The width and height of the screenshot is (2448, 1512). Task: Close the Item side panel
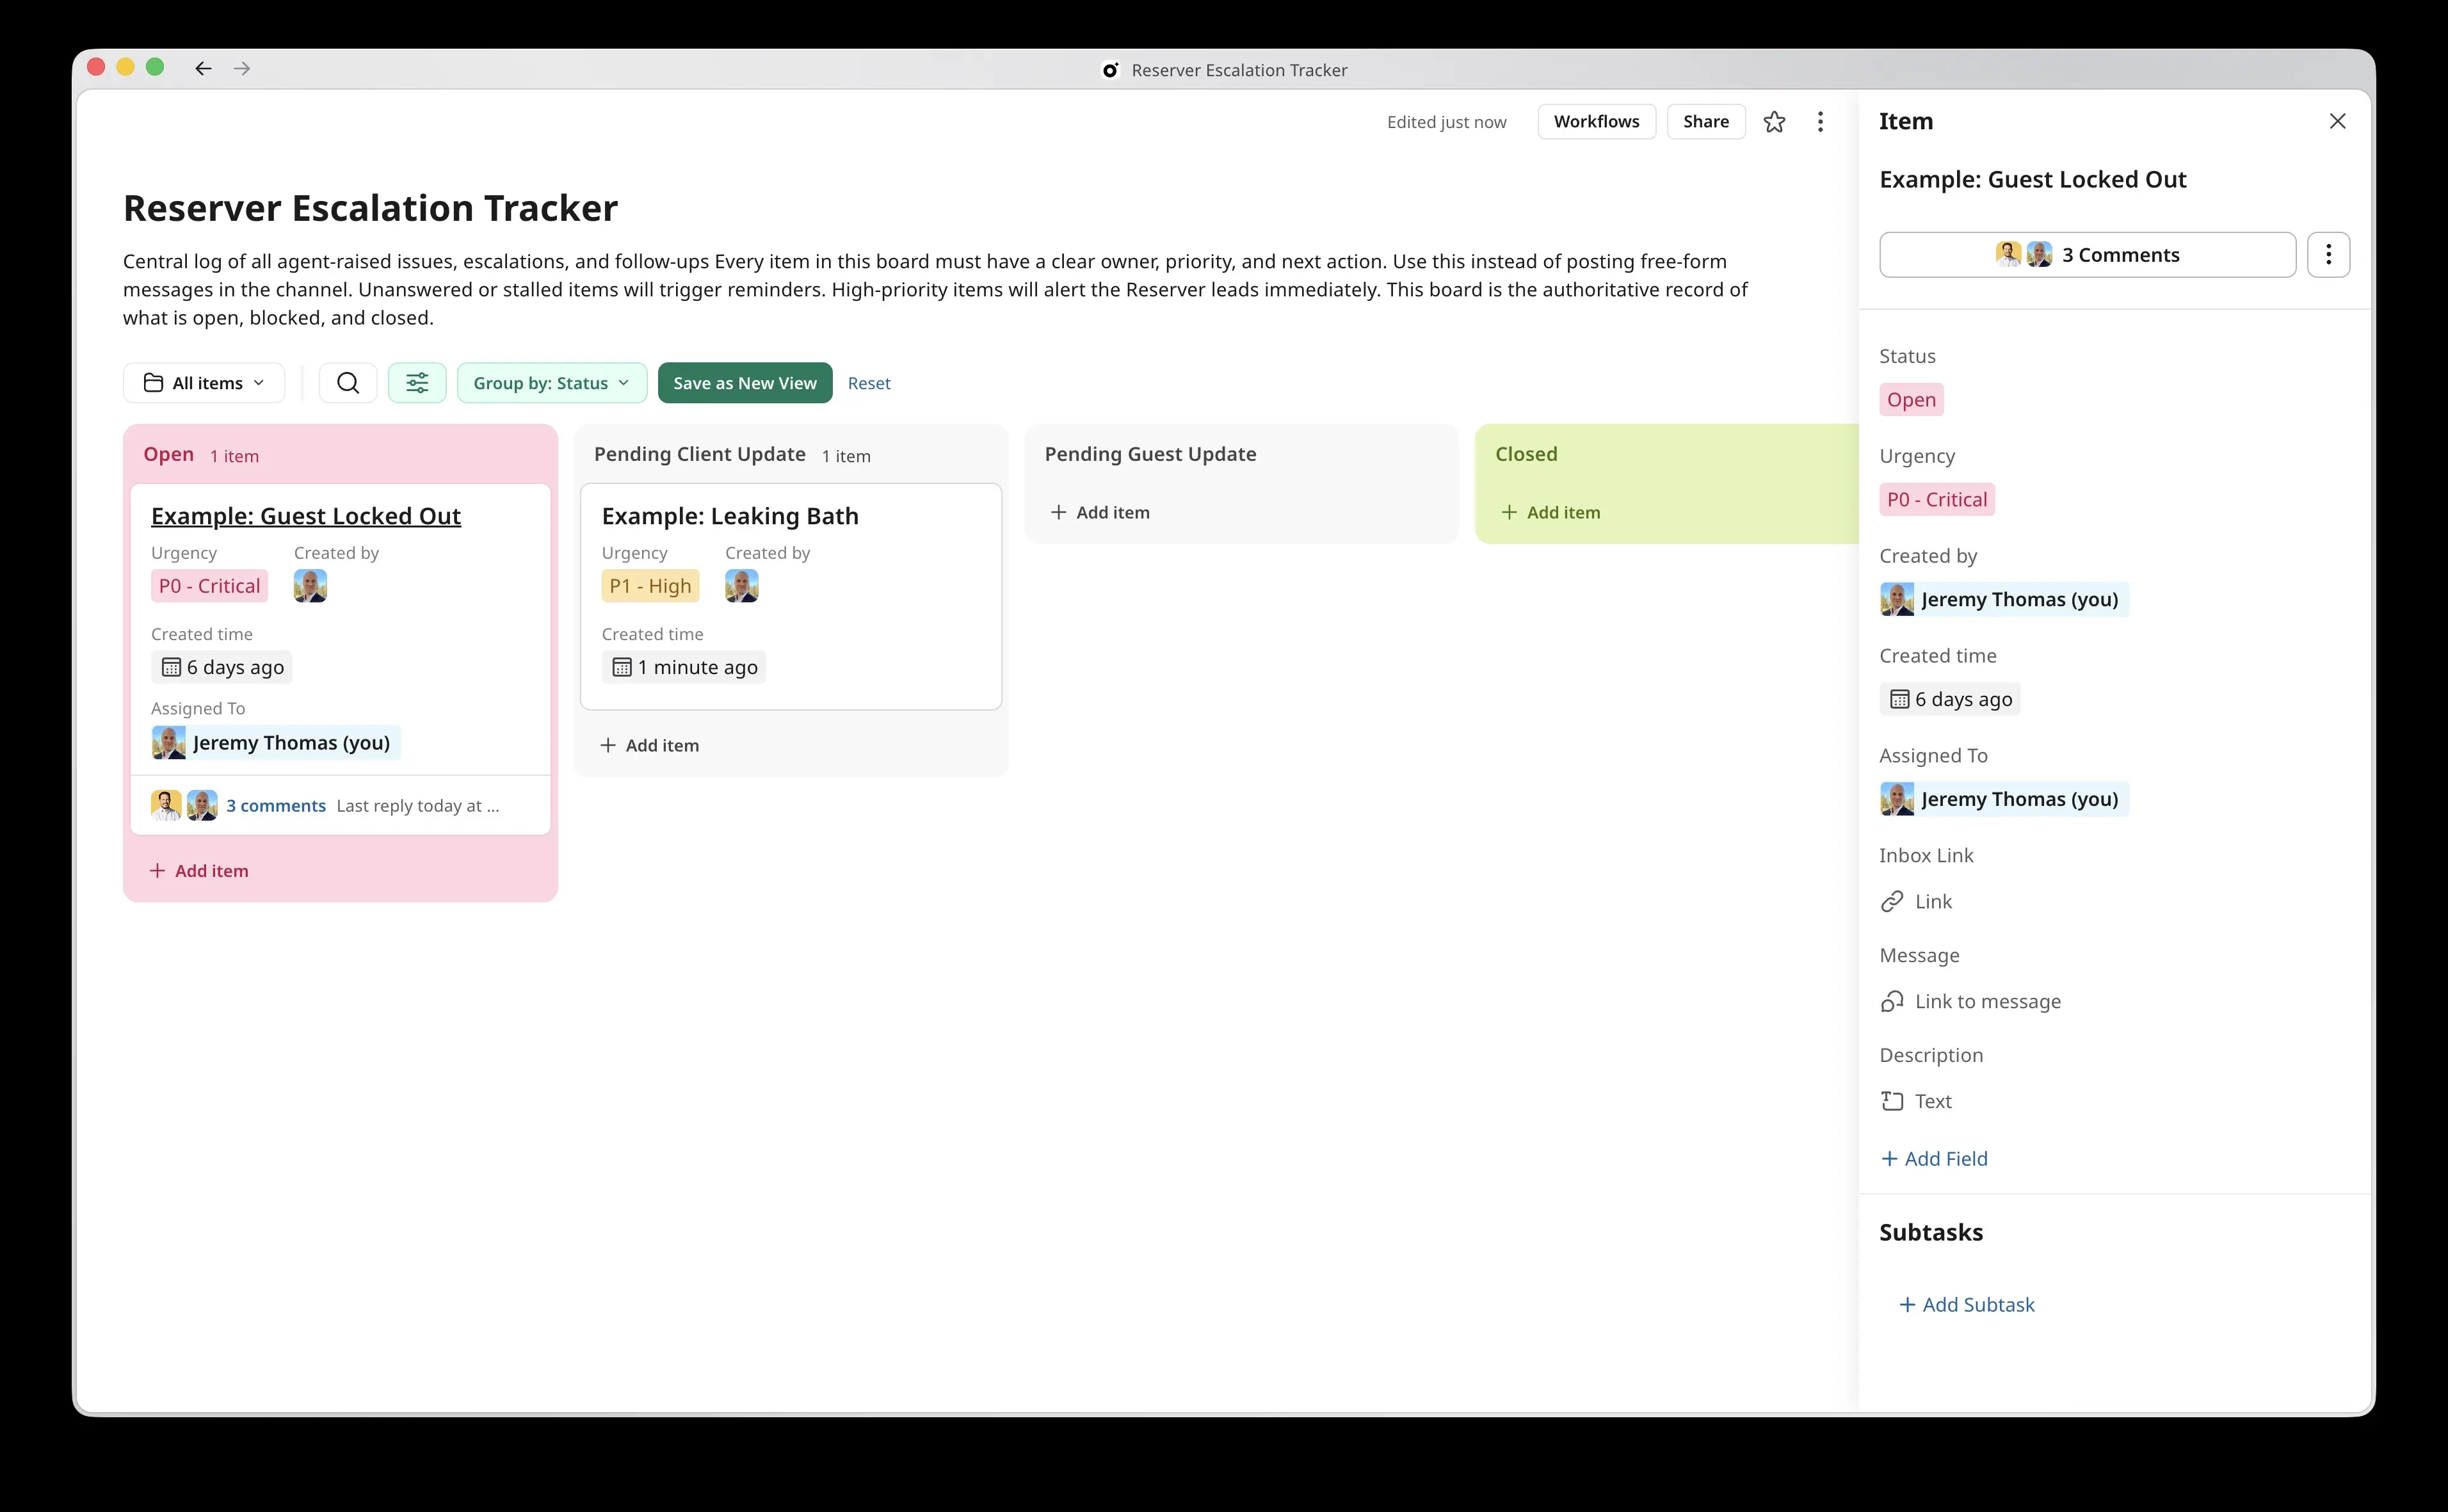[x=2337, y=121]
